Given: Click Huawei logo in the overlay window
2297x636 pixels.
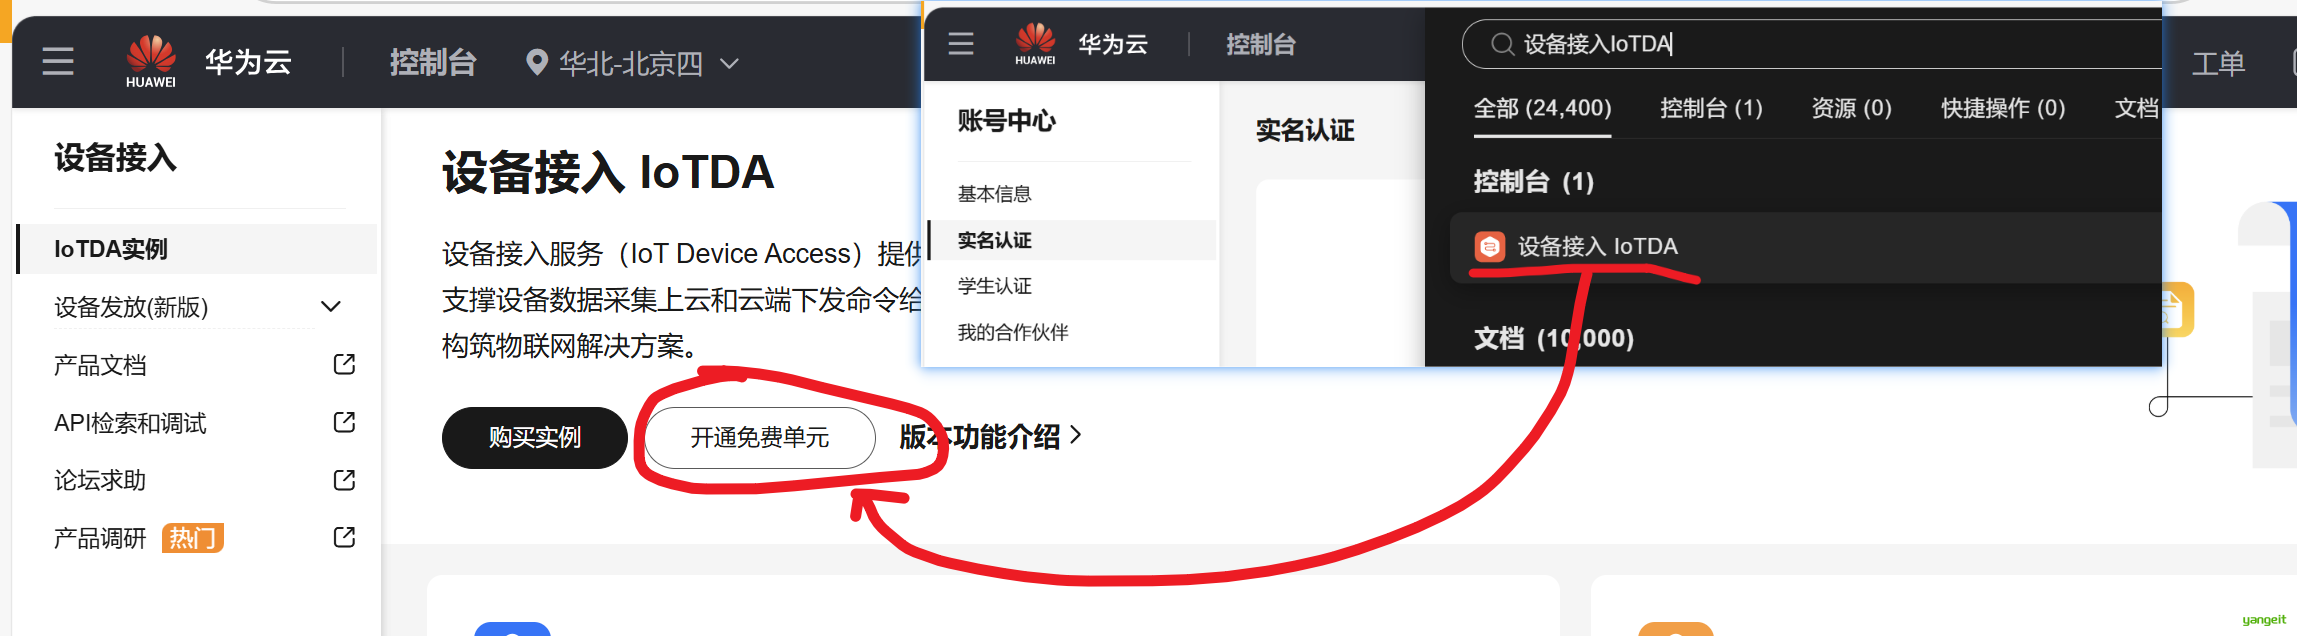Looking at the screenshot, I should [1035, 44].
